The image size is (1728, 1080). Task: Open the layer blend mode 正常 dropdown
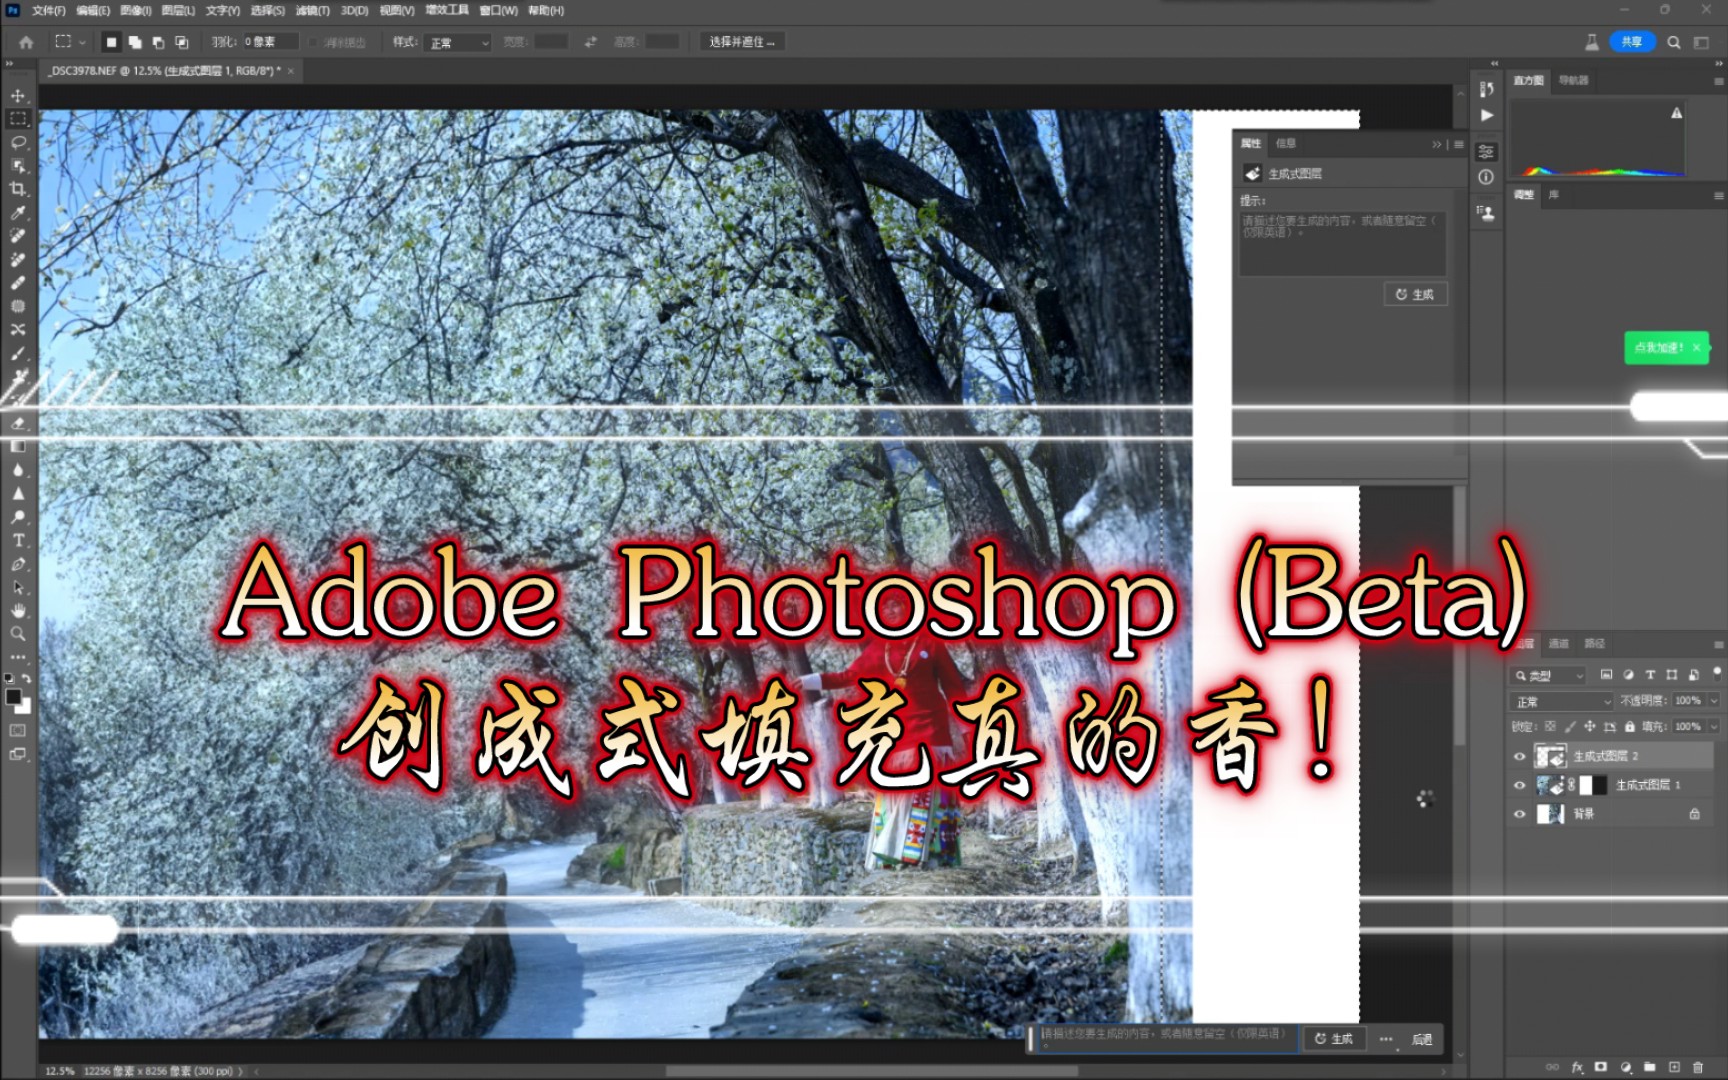(1562, 701)
